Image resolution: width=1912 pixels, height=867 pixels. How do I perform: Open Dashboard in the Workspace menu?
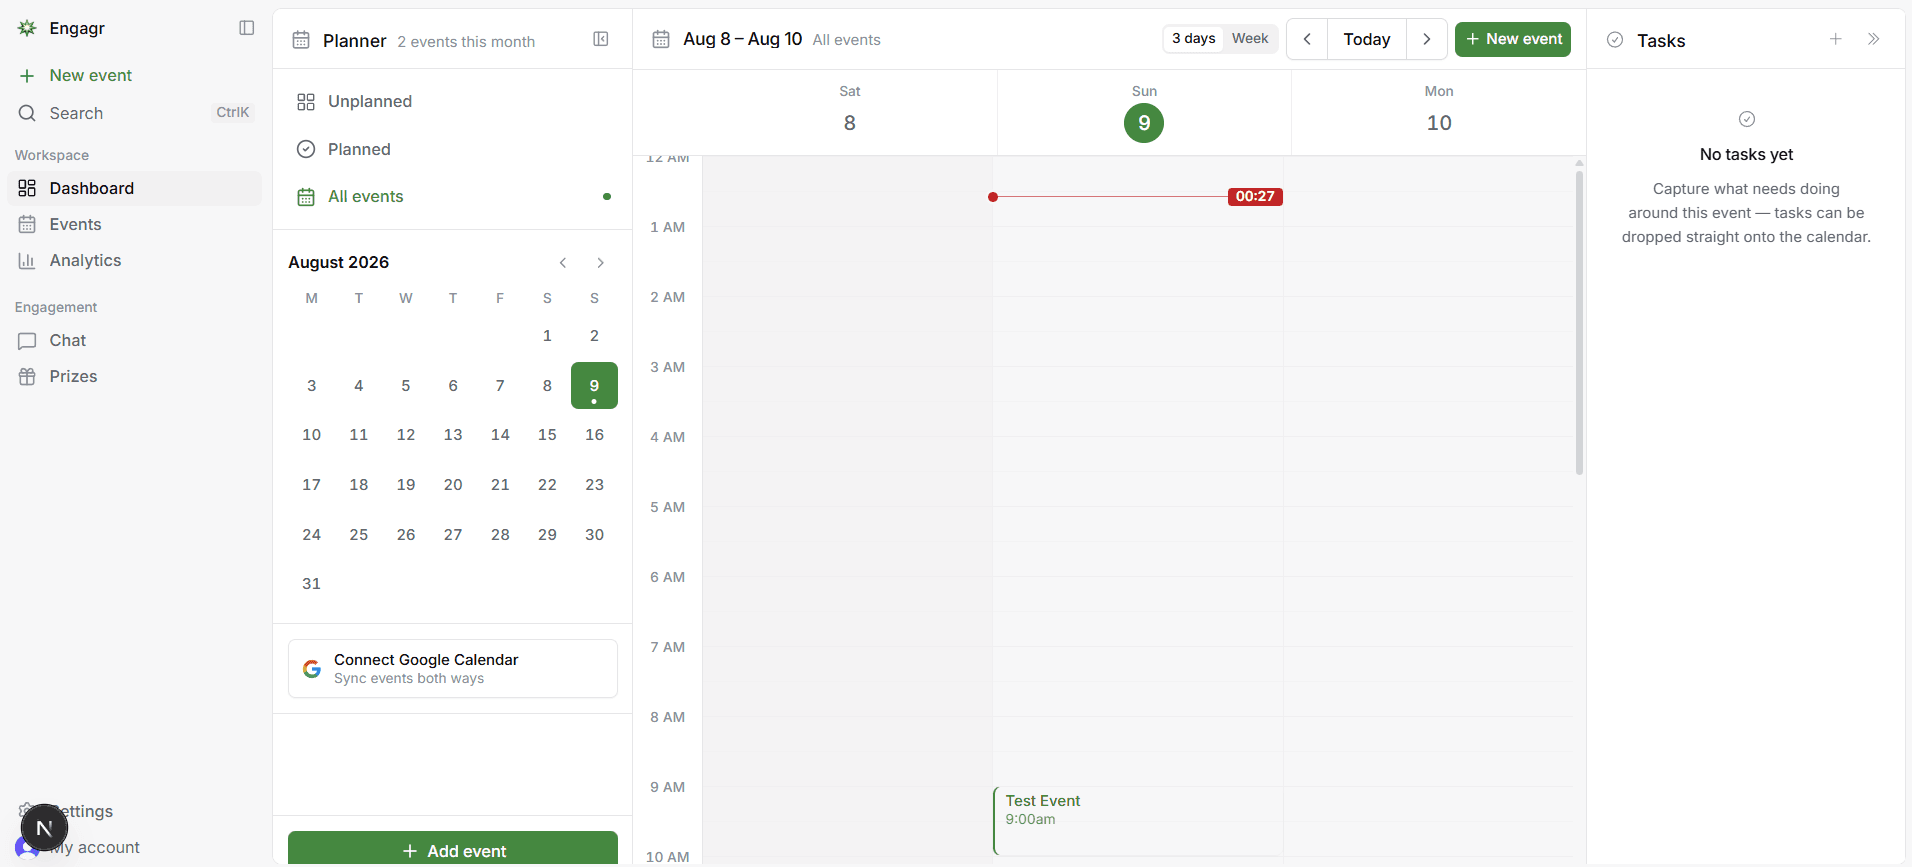(134, 188)
